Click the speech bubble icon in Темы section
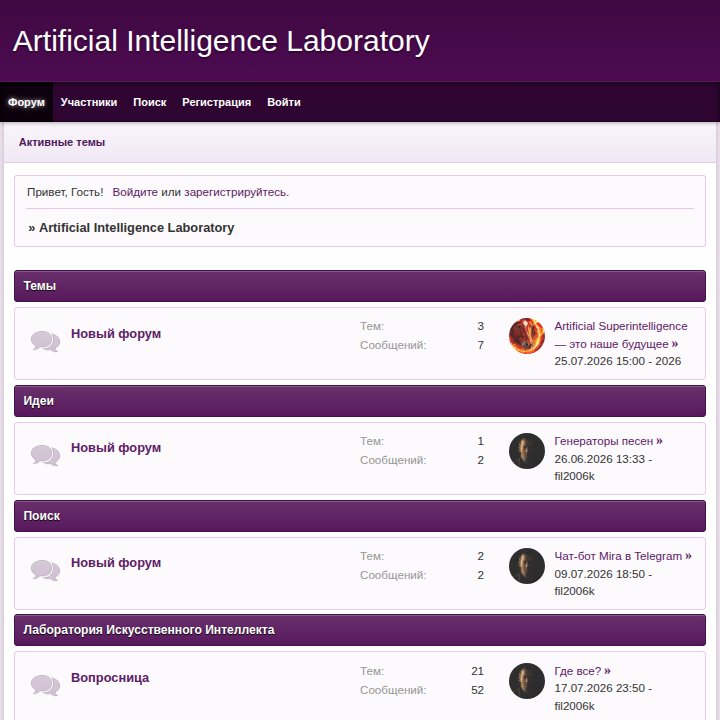The height and width of the screenshot is (720, 720). [45, 341]
